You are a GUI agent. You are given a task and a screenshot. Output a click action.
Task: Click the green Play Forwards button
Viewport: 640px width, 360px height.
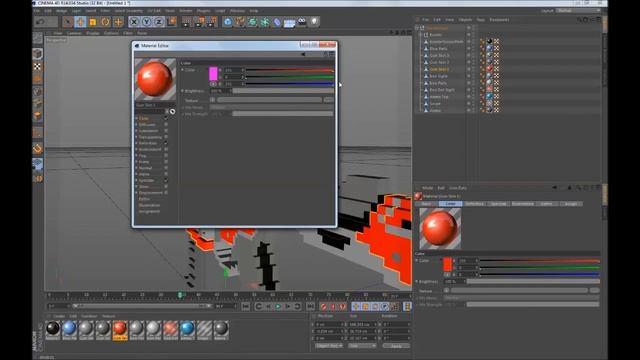[x=278, y=306]
